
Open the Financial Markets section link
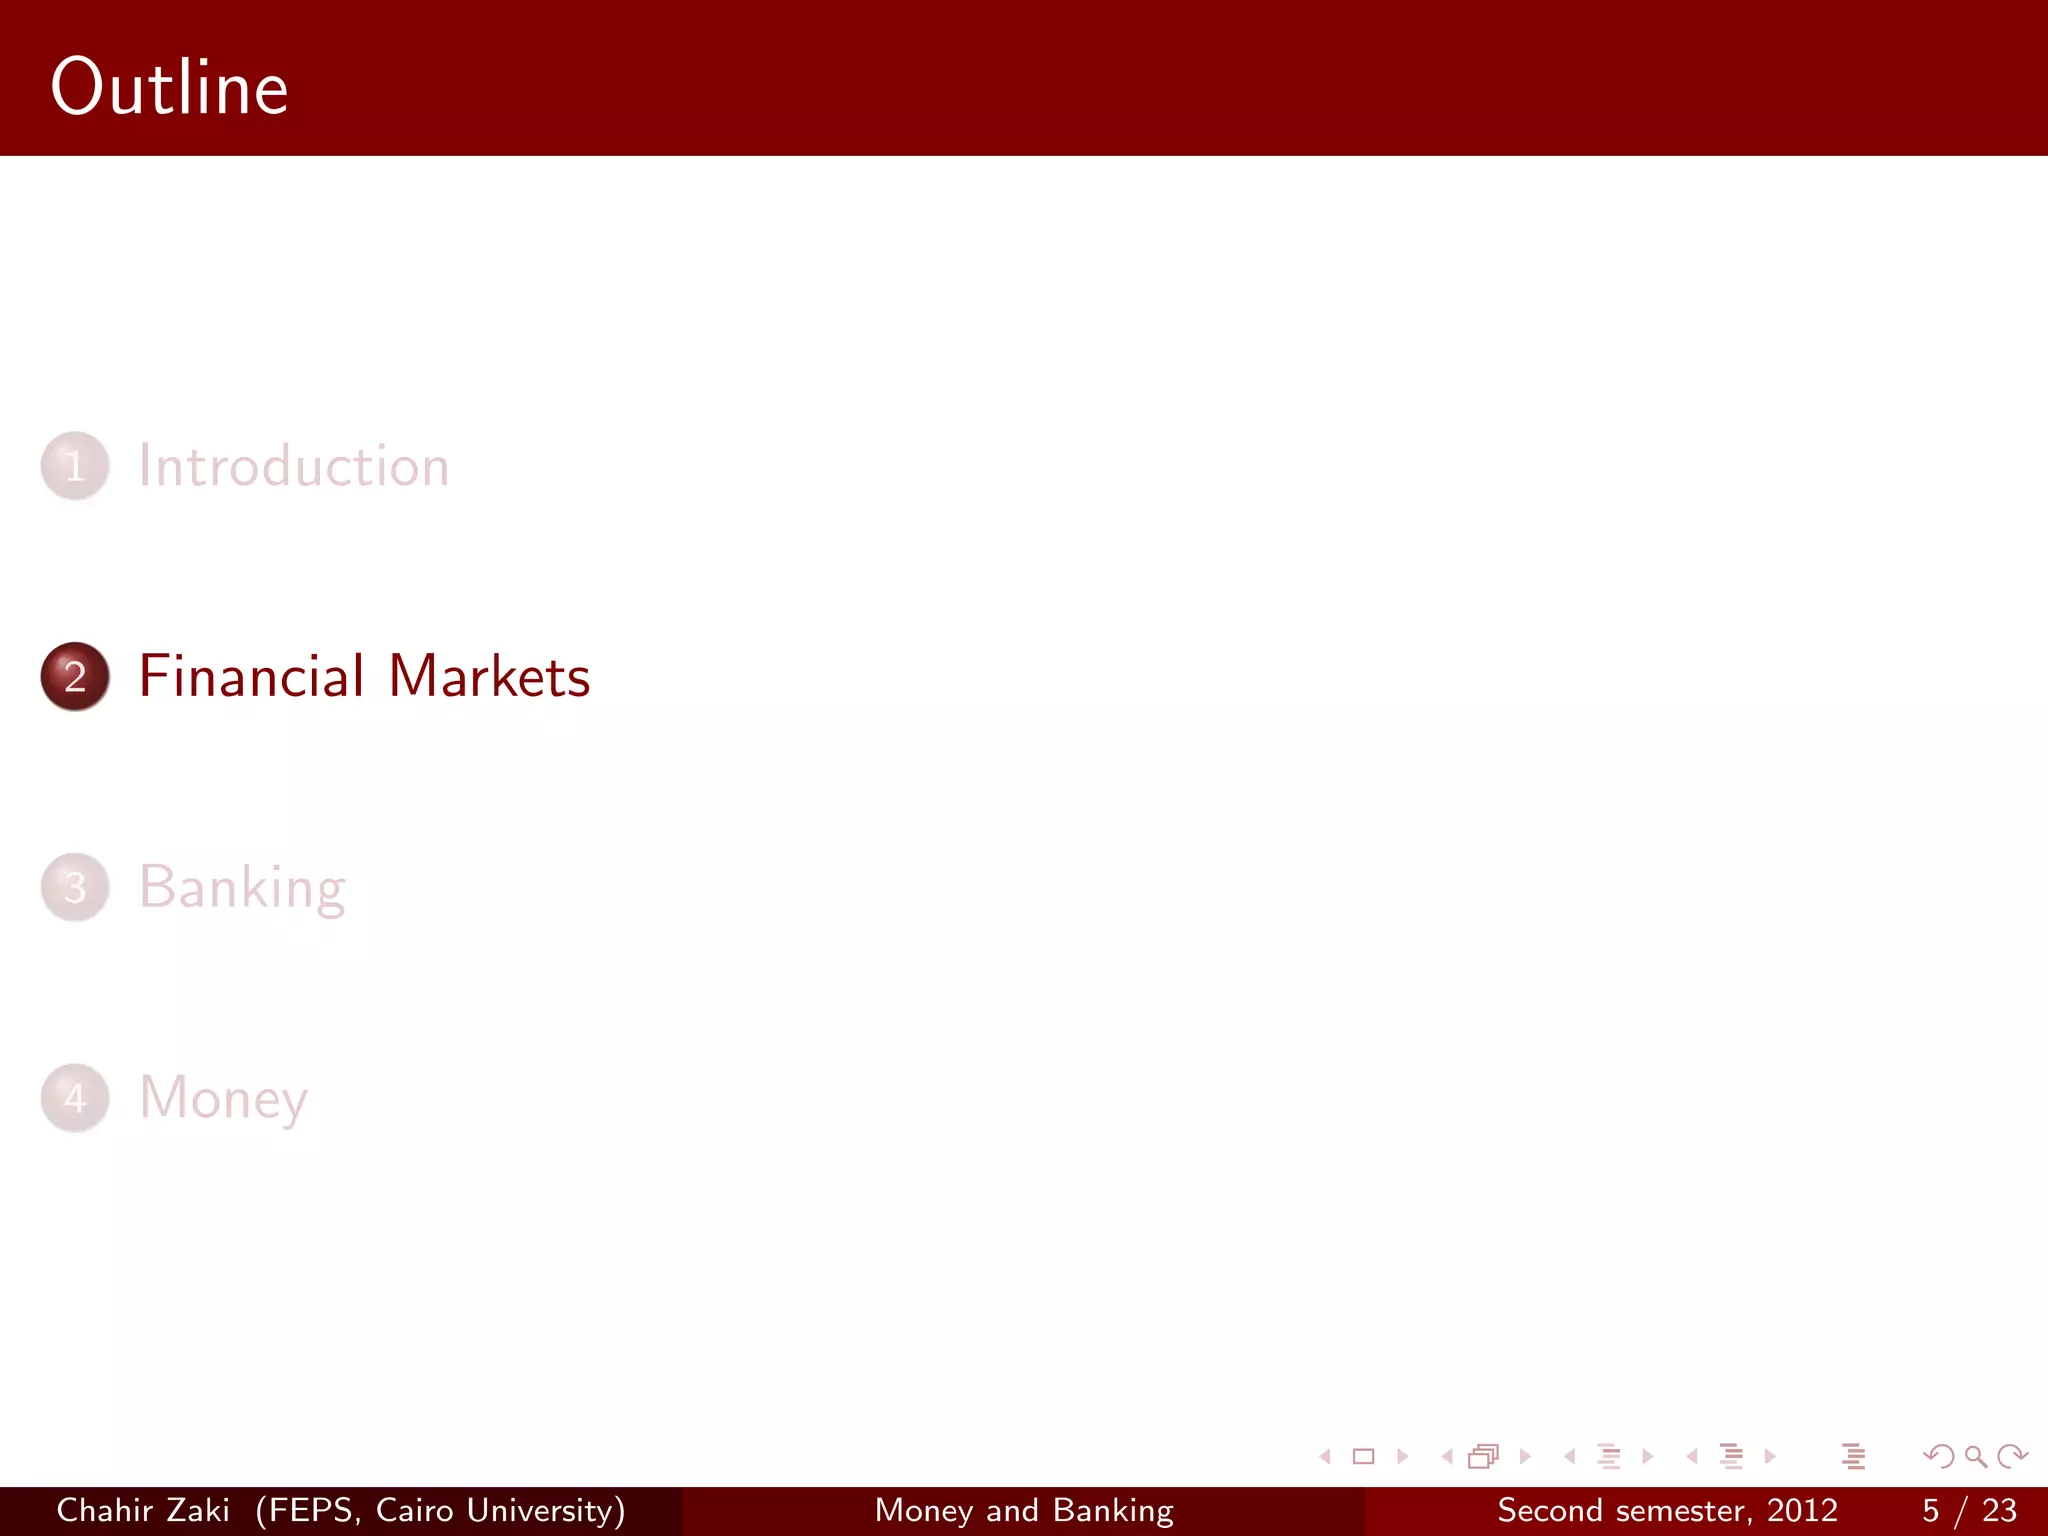point(365,676)
